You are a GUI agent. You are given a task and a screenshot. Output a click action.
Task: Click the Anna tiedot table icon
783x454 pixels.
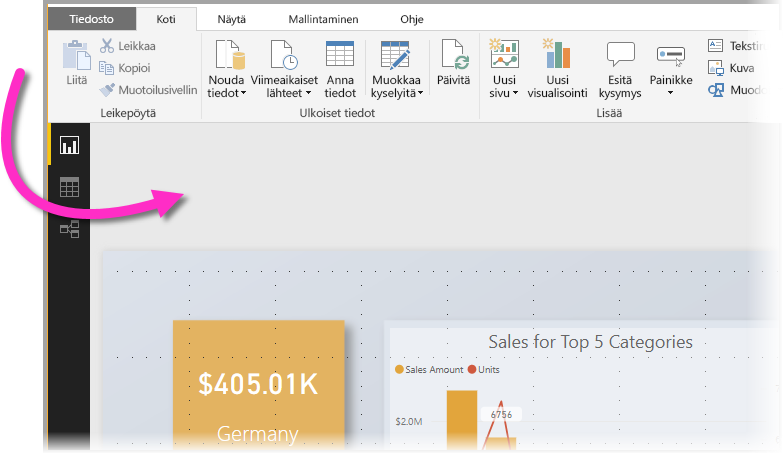pyautogui.click(x=340, y=53)
